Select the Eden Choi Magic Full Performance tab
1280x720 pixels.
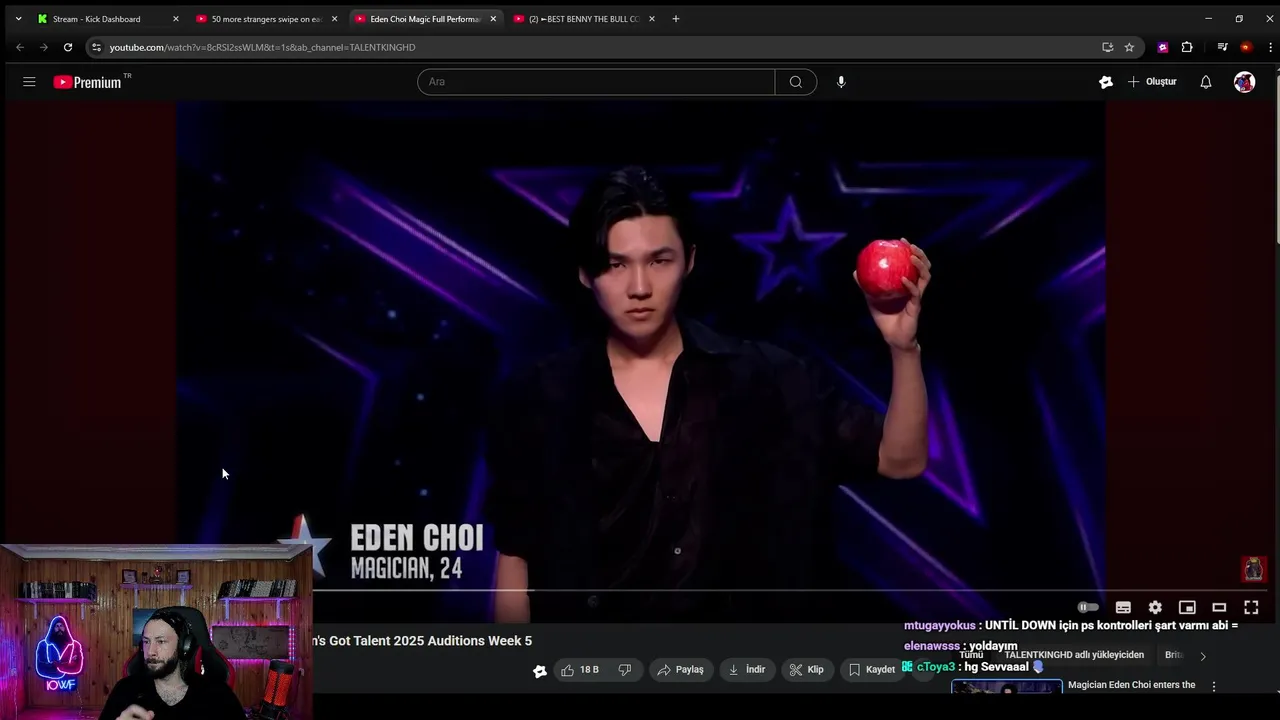425,19
